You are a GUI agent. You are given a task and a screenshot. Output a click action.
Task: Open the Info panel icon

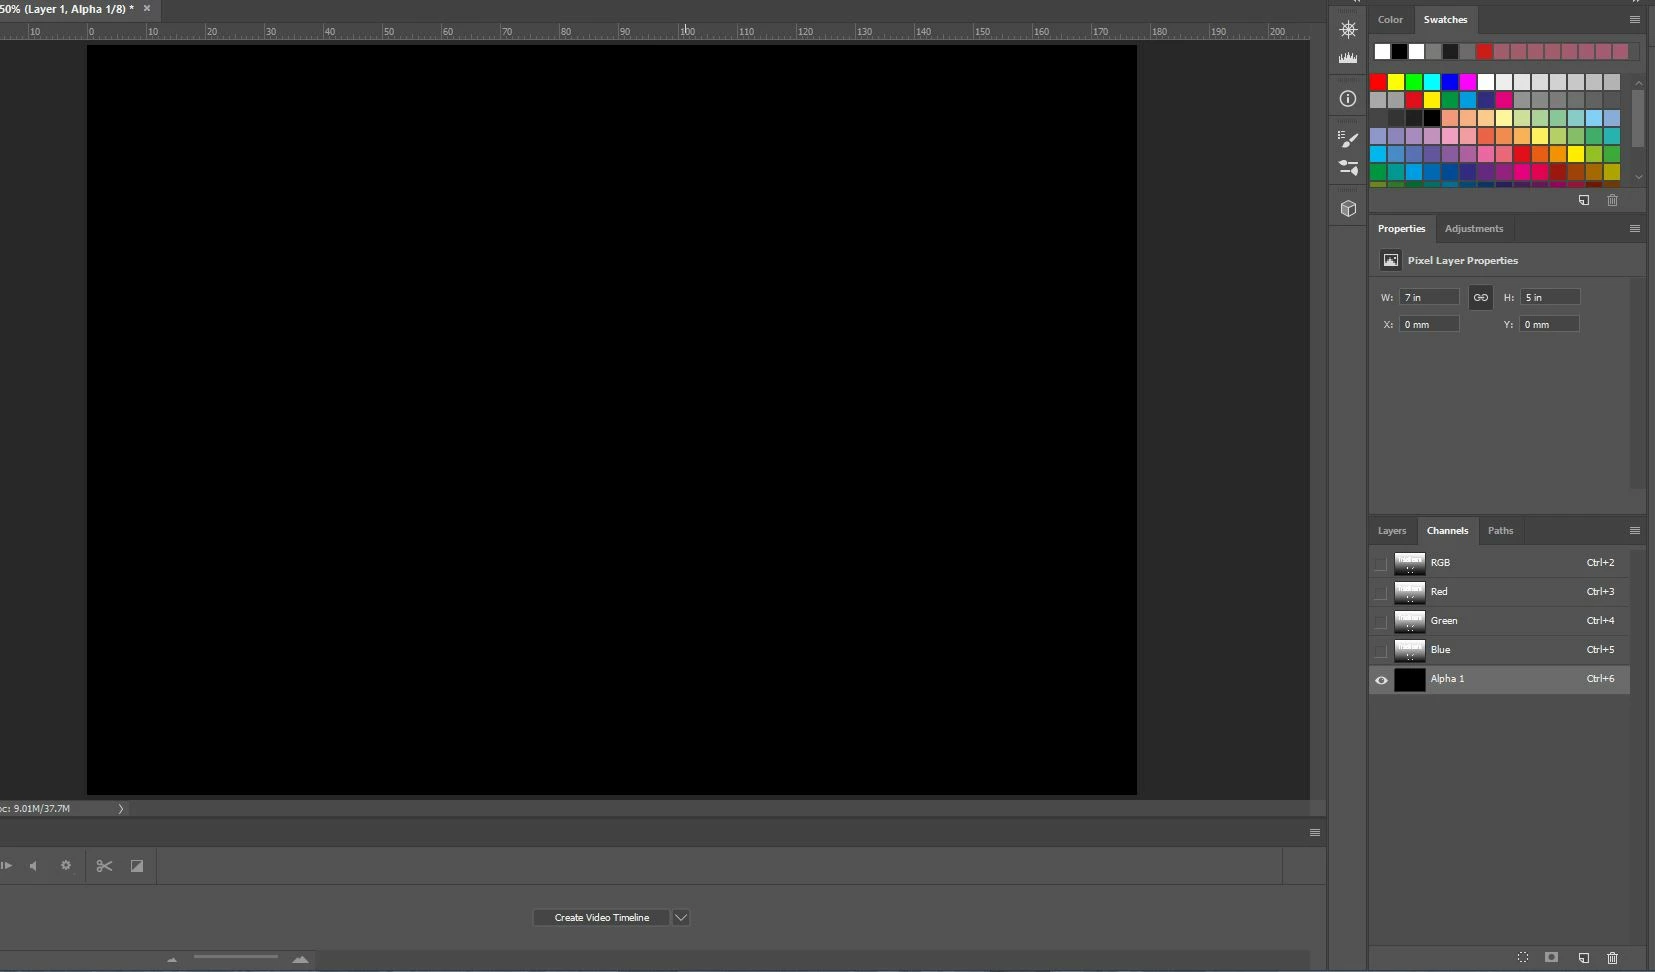point(1348,99)
